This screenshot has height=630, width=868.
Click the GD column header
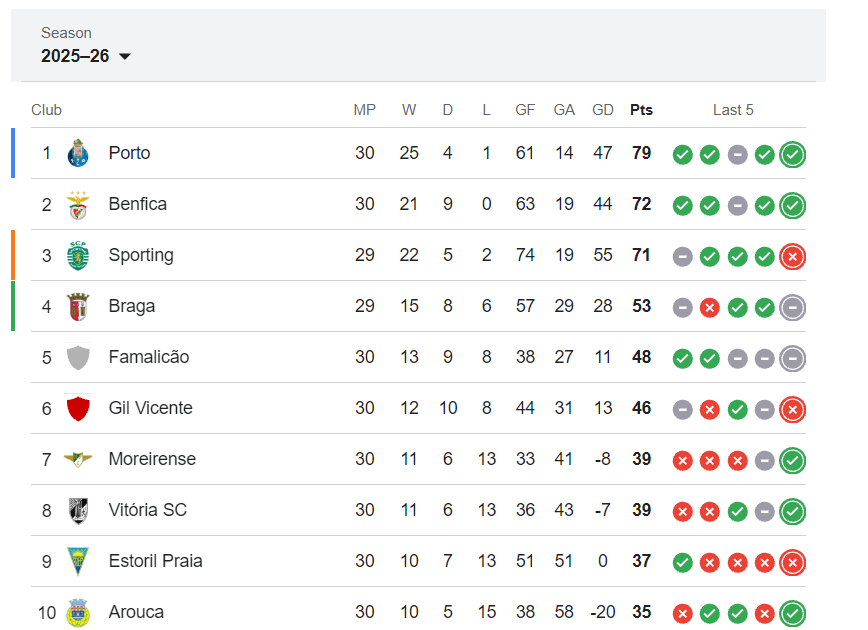tap(603, 110)
